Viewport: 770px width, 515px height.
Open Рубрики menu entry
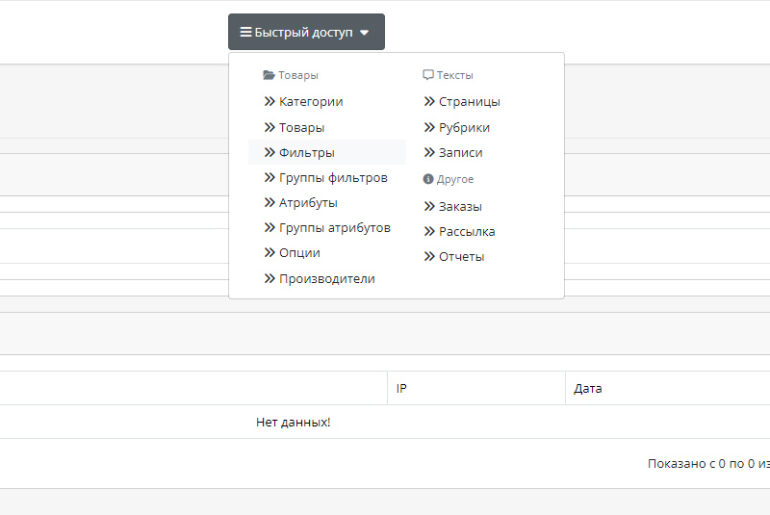click(x=463, y=127)
